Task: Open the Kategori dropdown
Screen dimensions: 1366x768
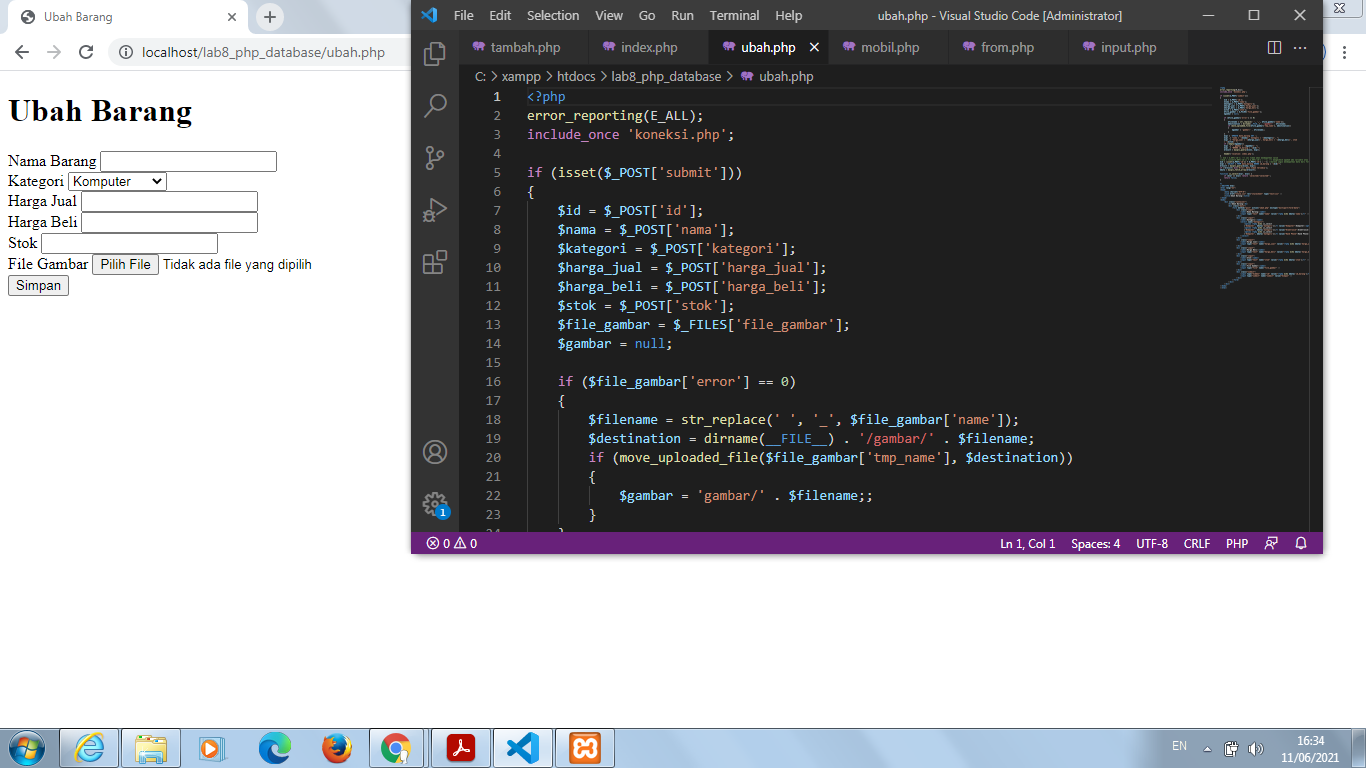Action: 117,181
